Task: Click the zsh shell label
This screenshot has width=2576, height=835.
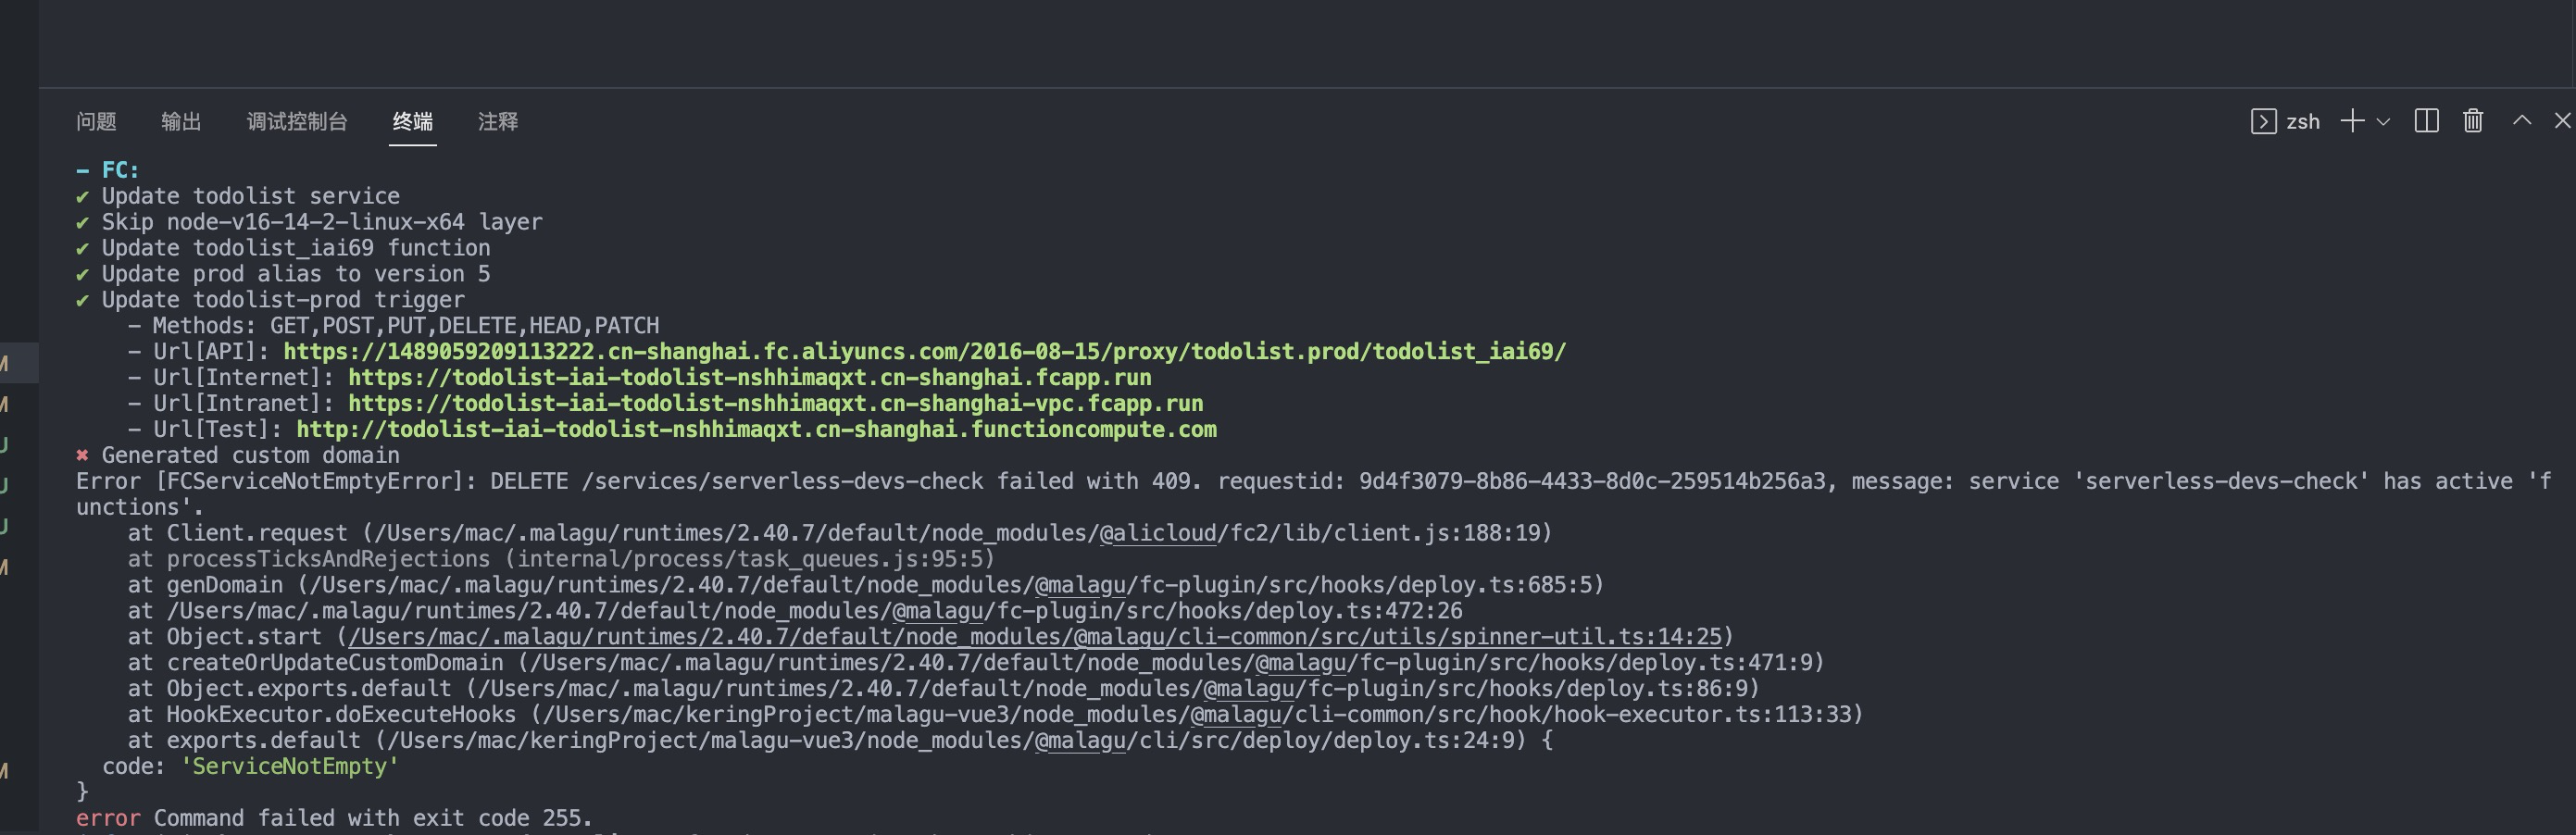Action: (x=2303, y=122)
